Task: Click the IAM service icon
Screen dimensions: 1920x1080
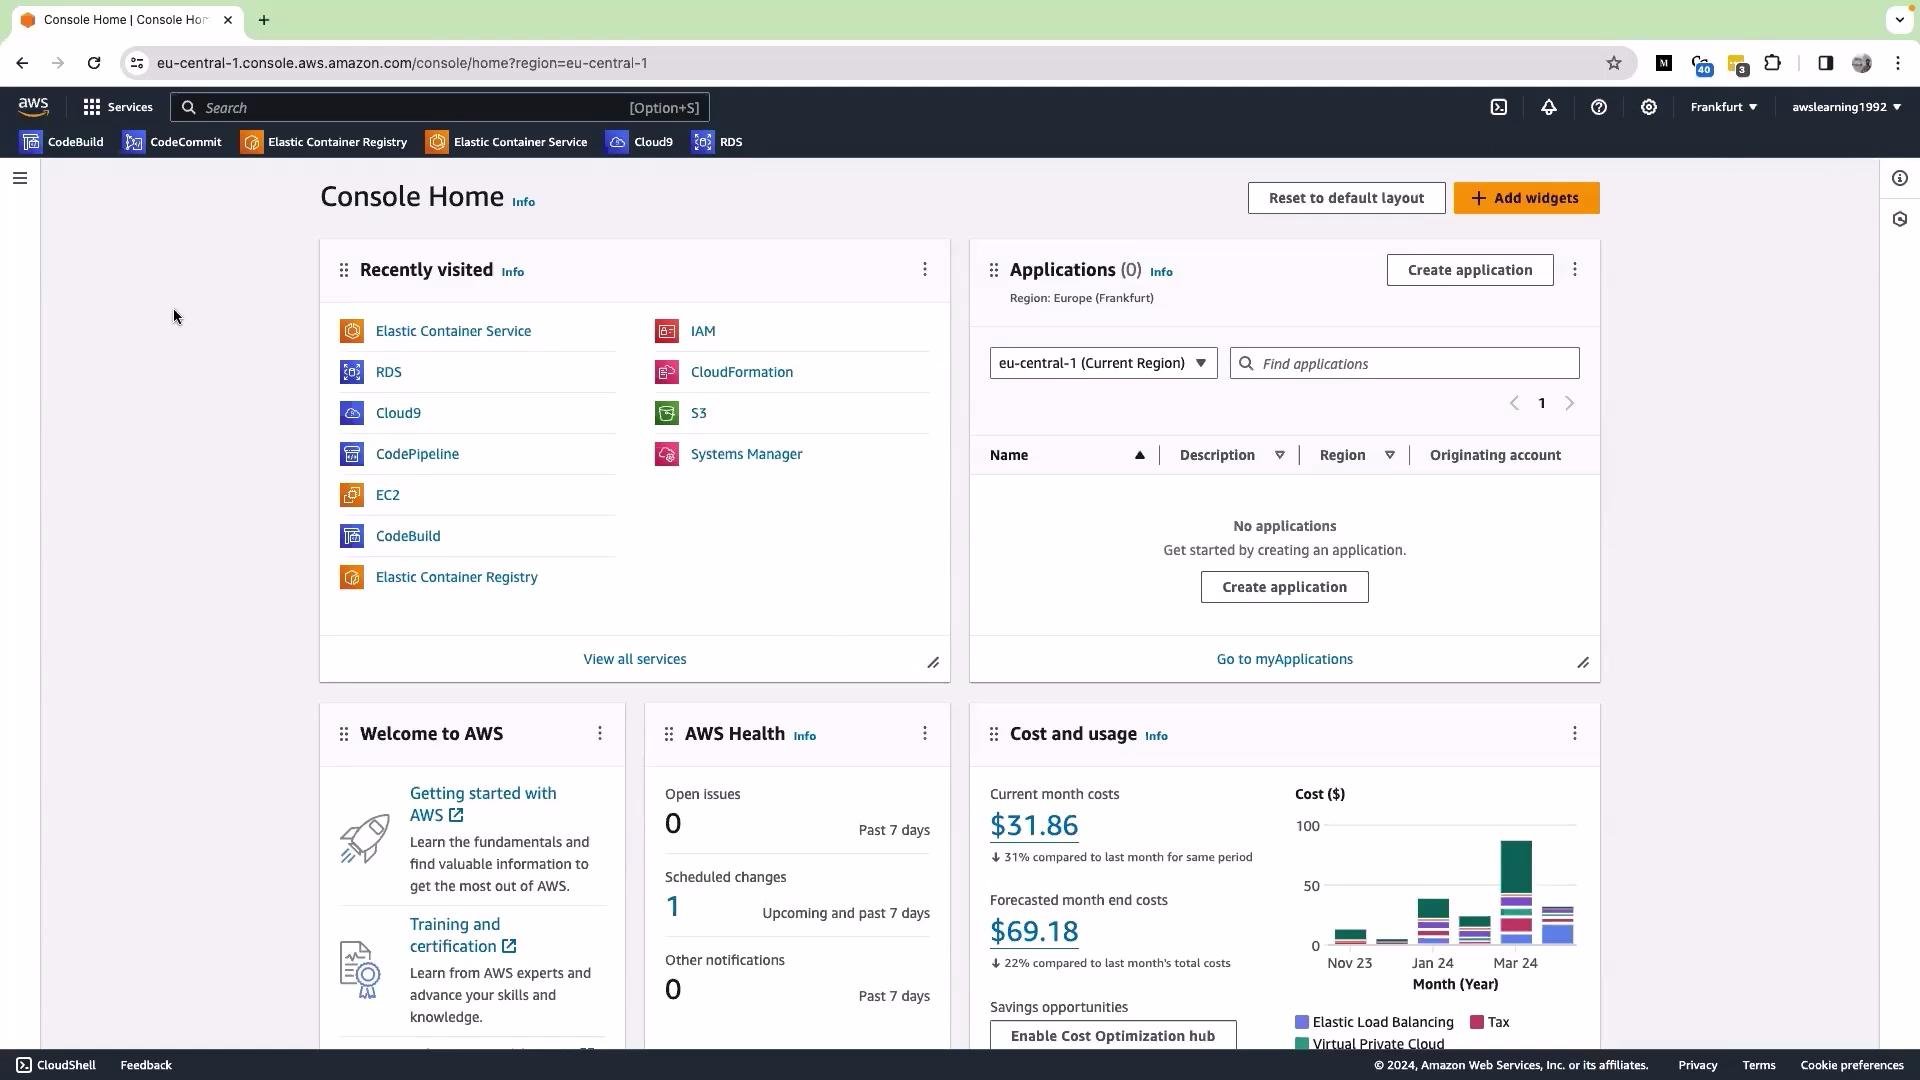Action: tap(667, 331)
